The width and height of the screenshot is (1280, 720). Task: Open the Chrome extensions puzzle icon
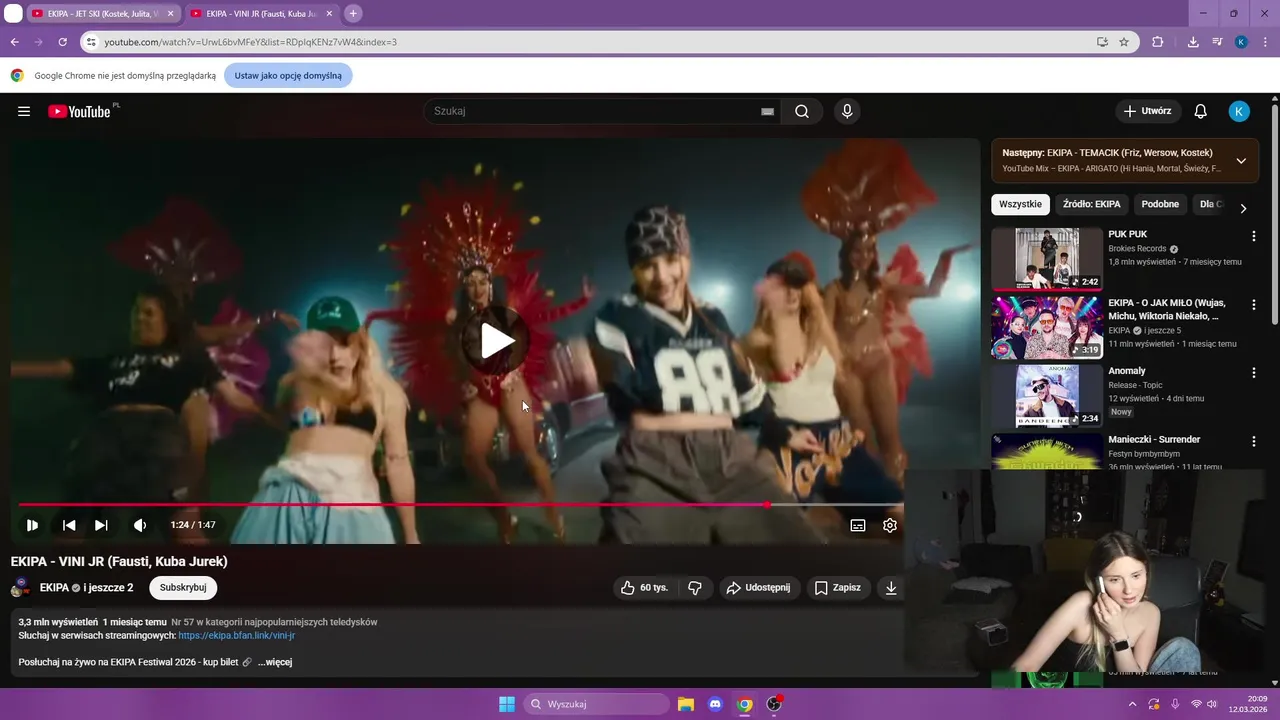pyautogui.click(x=1158, y=42)
